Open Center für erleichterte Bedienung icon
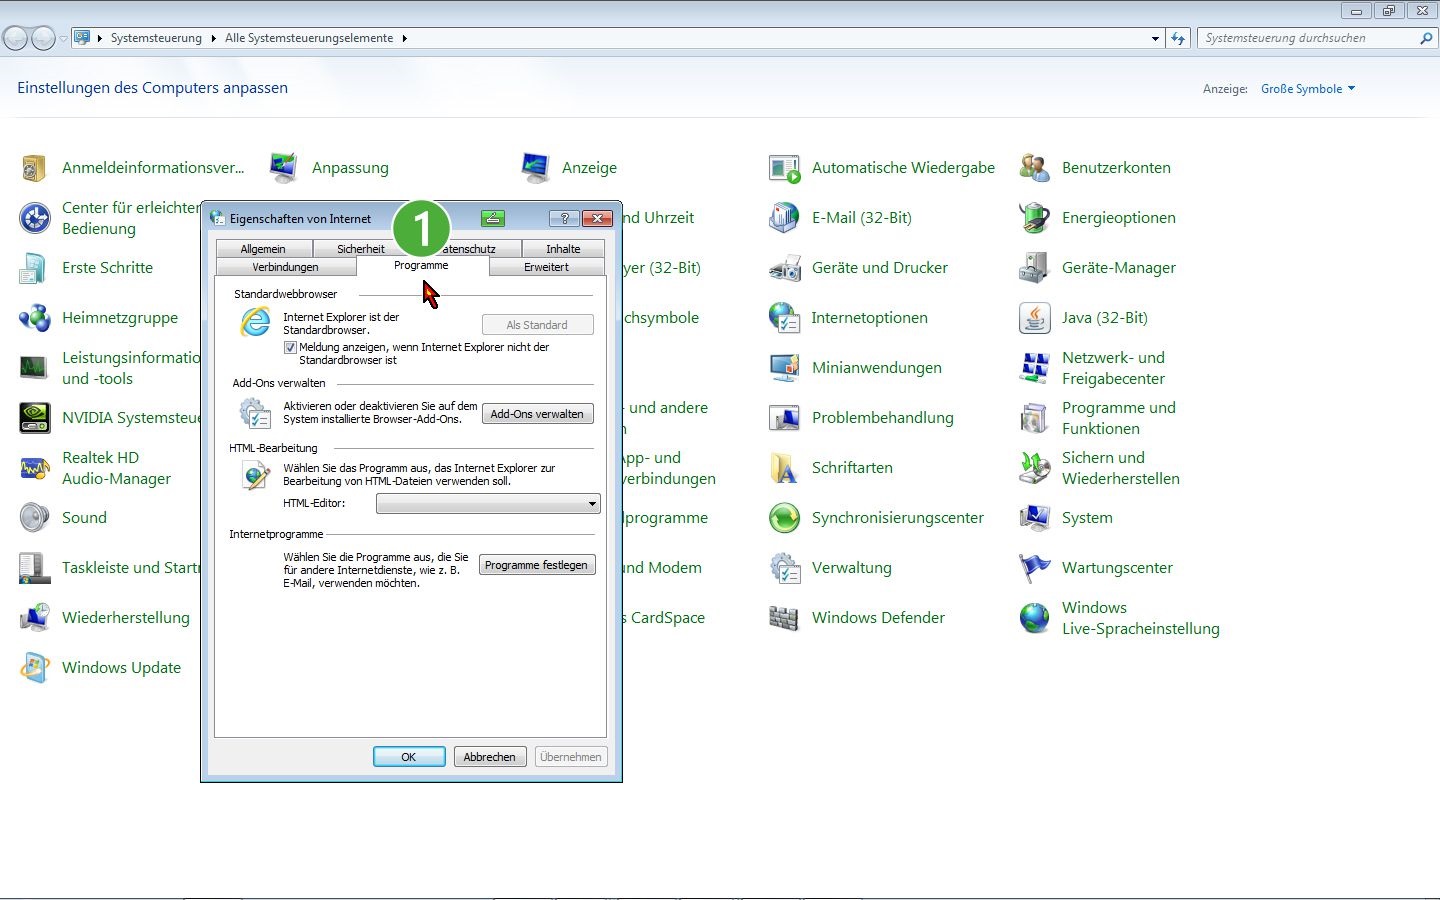Screen dimensions: 1440x900 click(34, 218)
